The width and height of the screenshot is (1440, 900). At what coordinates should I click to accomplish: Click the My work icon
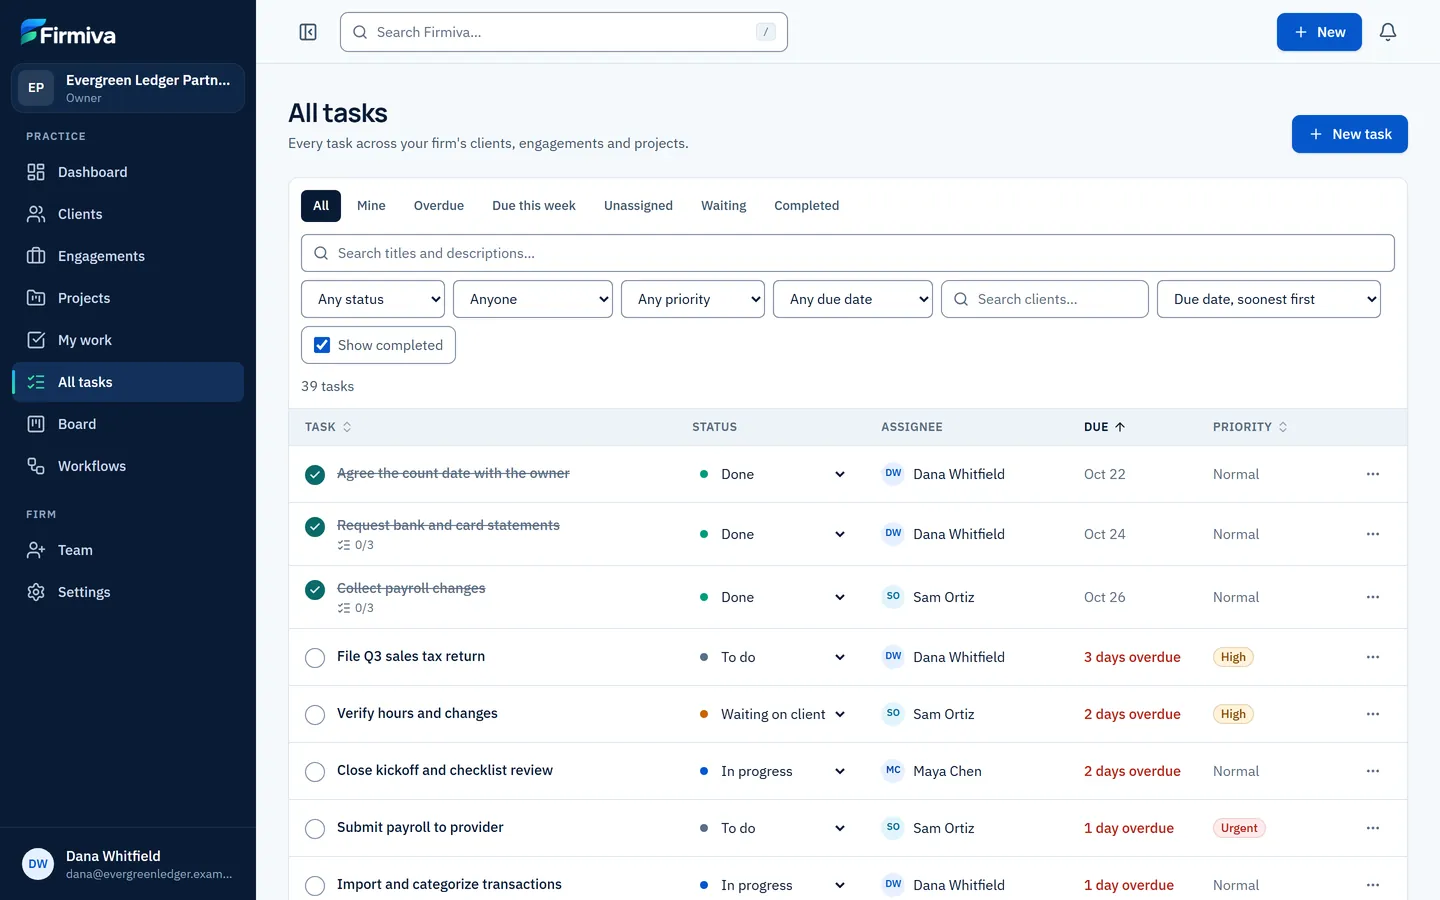[36, 340]
